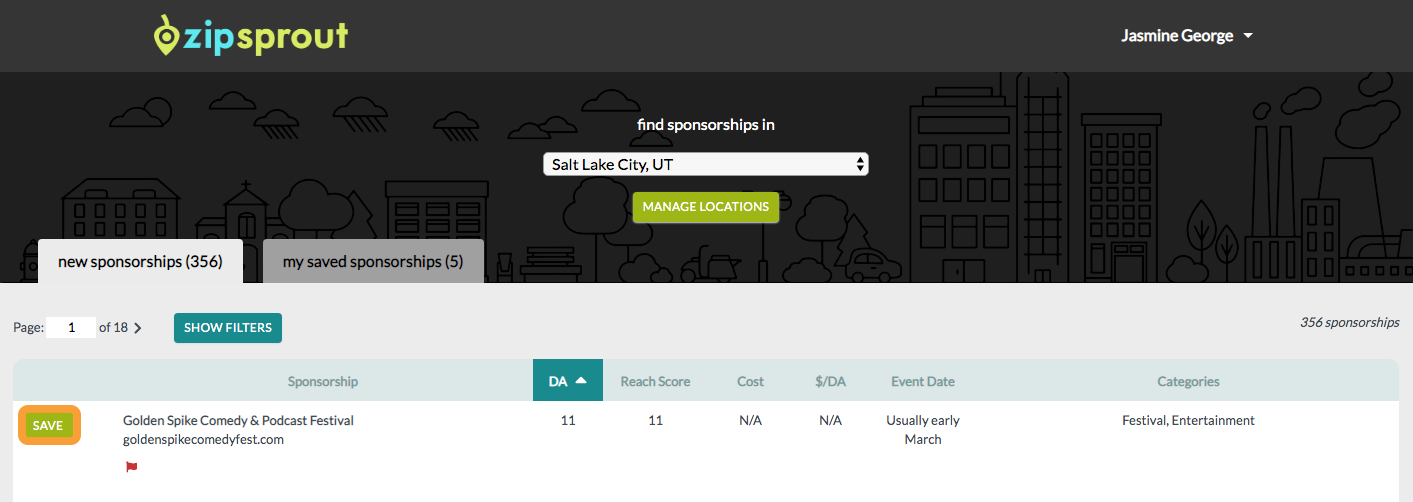Image resolution: width=1413 pixels, height=502 pixels.
Task: Sort by the DA column
Action: pyautogui.click(x=568, y=381)
